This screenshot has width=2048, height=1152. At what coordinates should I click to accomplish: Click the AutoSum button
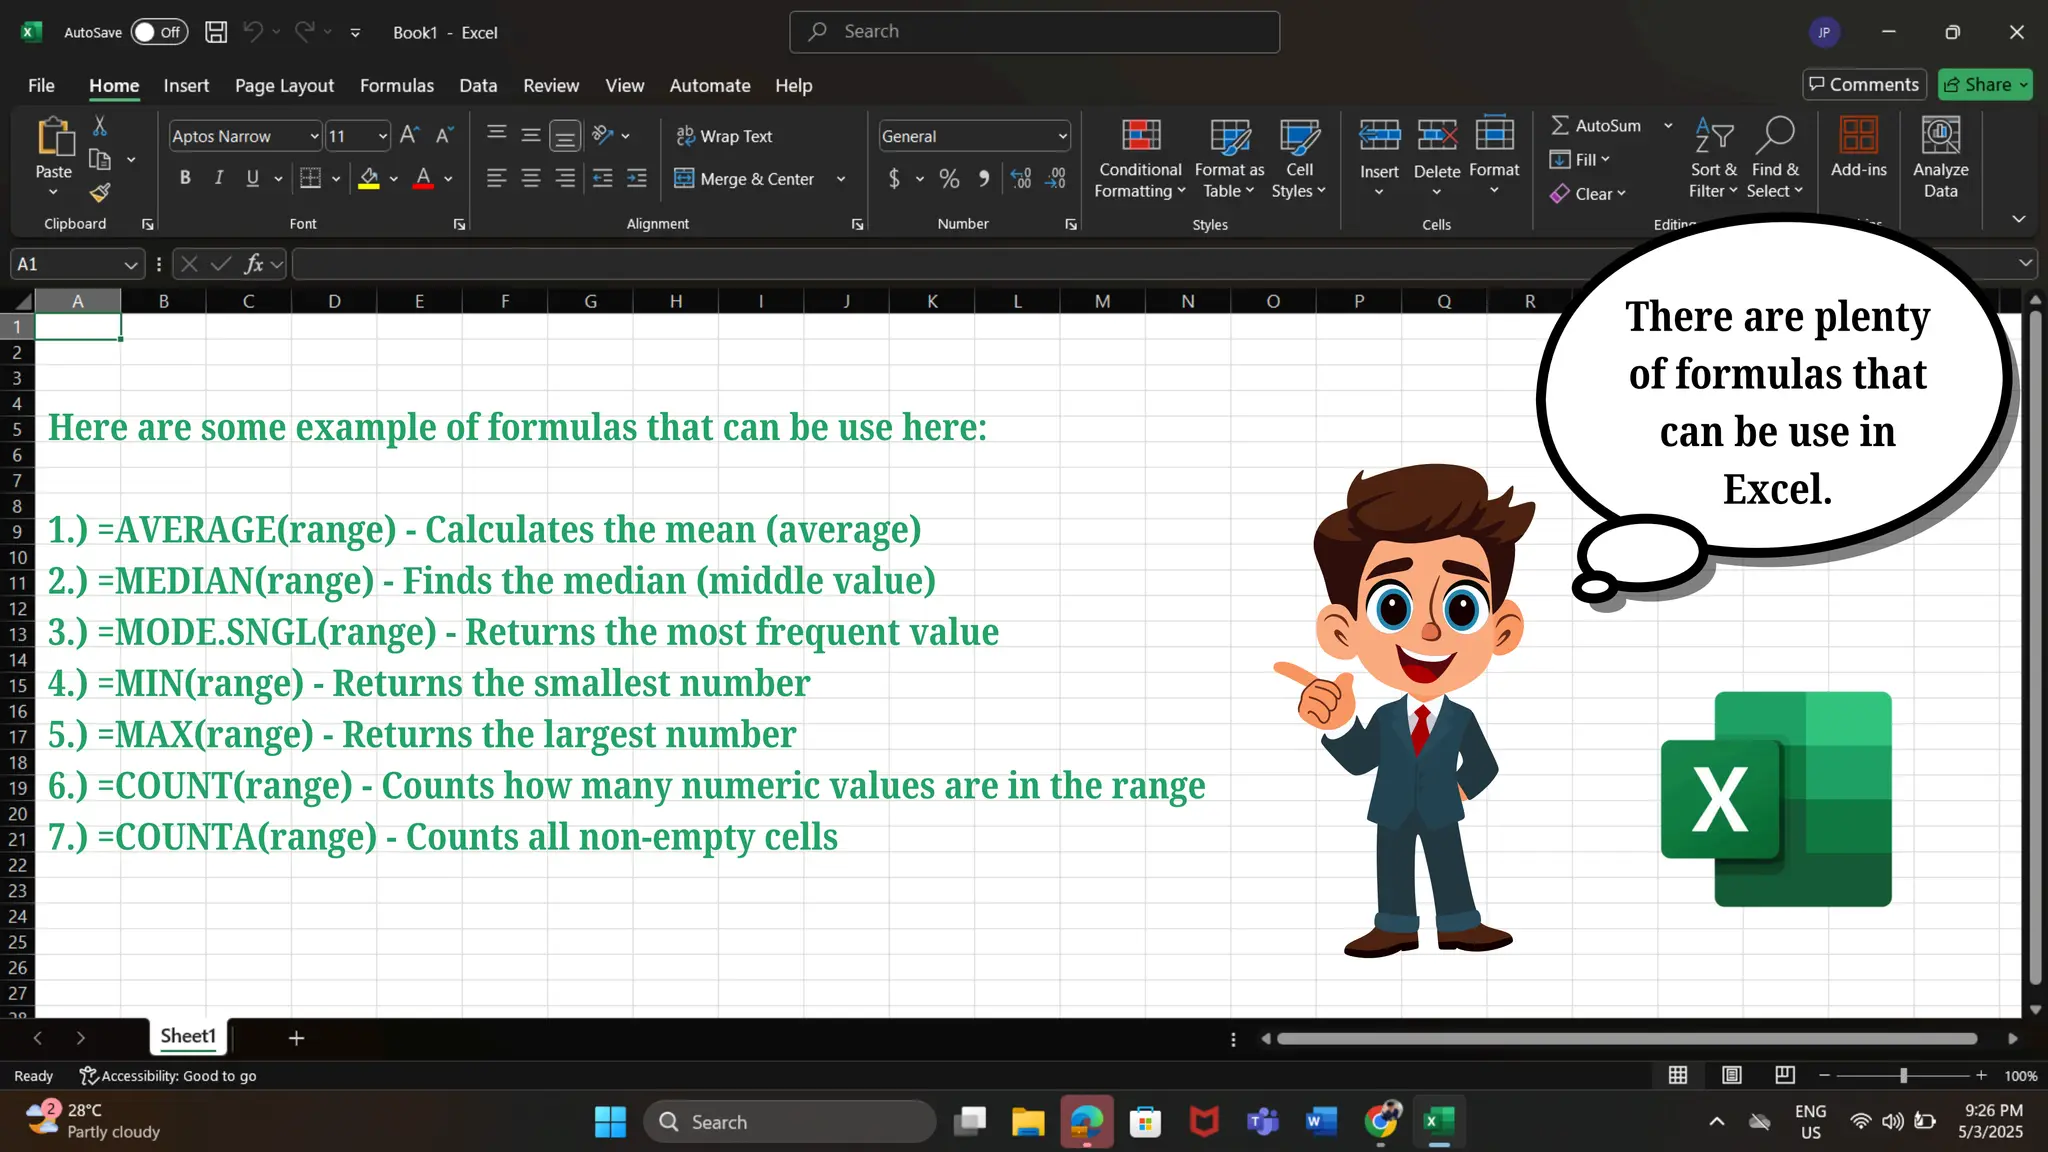tap(1596, 126)
